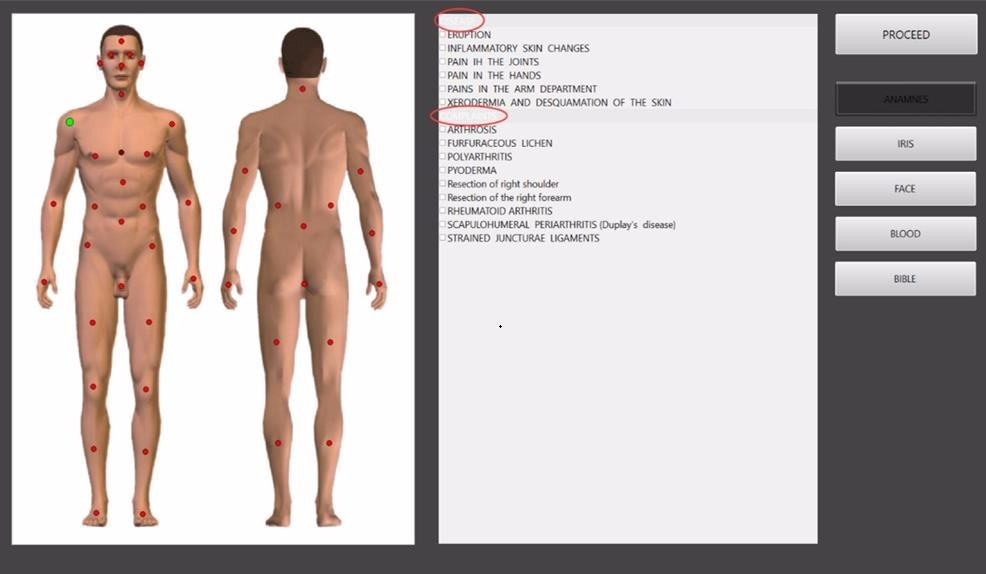
Task: Enable SCAPULOHUMERAL PERIARTHRITIS checkbox
Action: [443, 224]
